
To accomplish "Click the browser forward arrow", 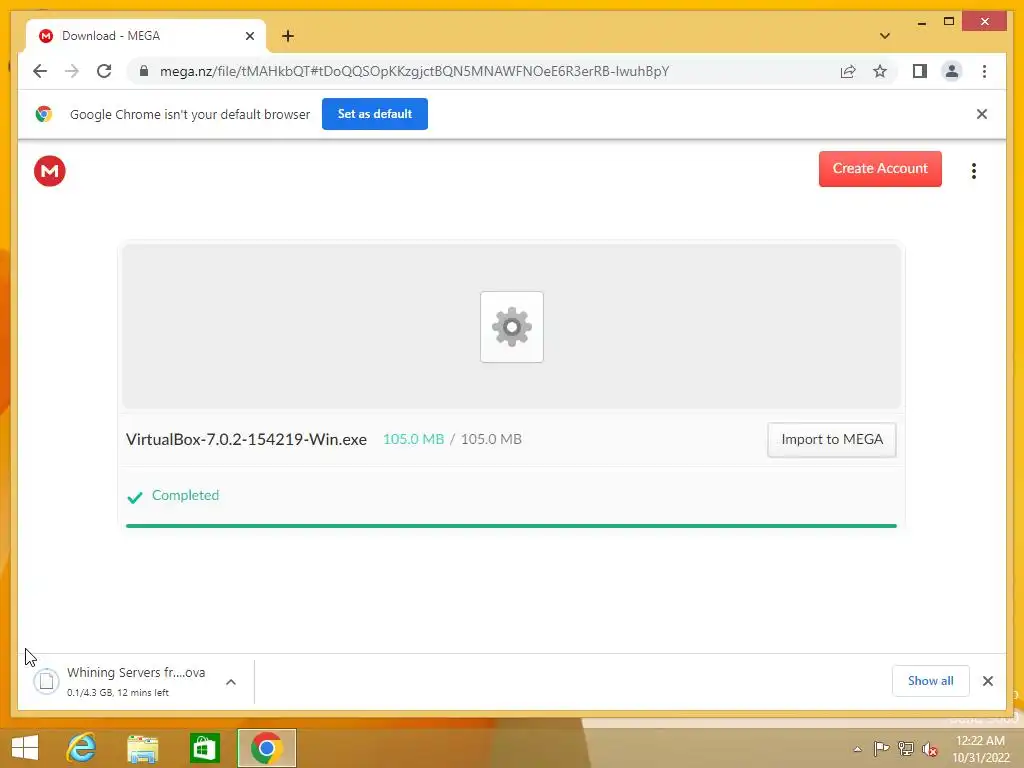I will pos(72,71).
